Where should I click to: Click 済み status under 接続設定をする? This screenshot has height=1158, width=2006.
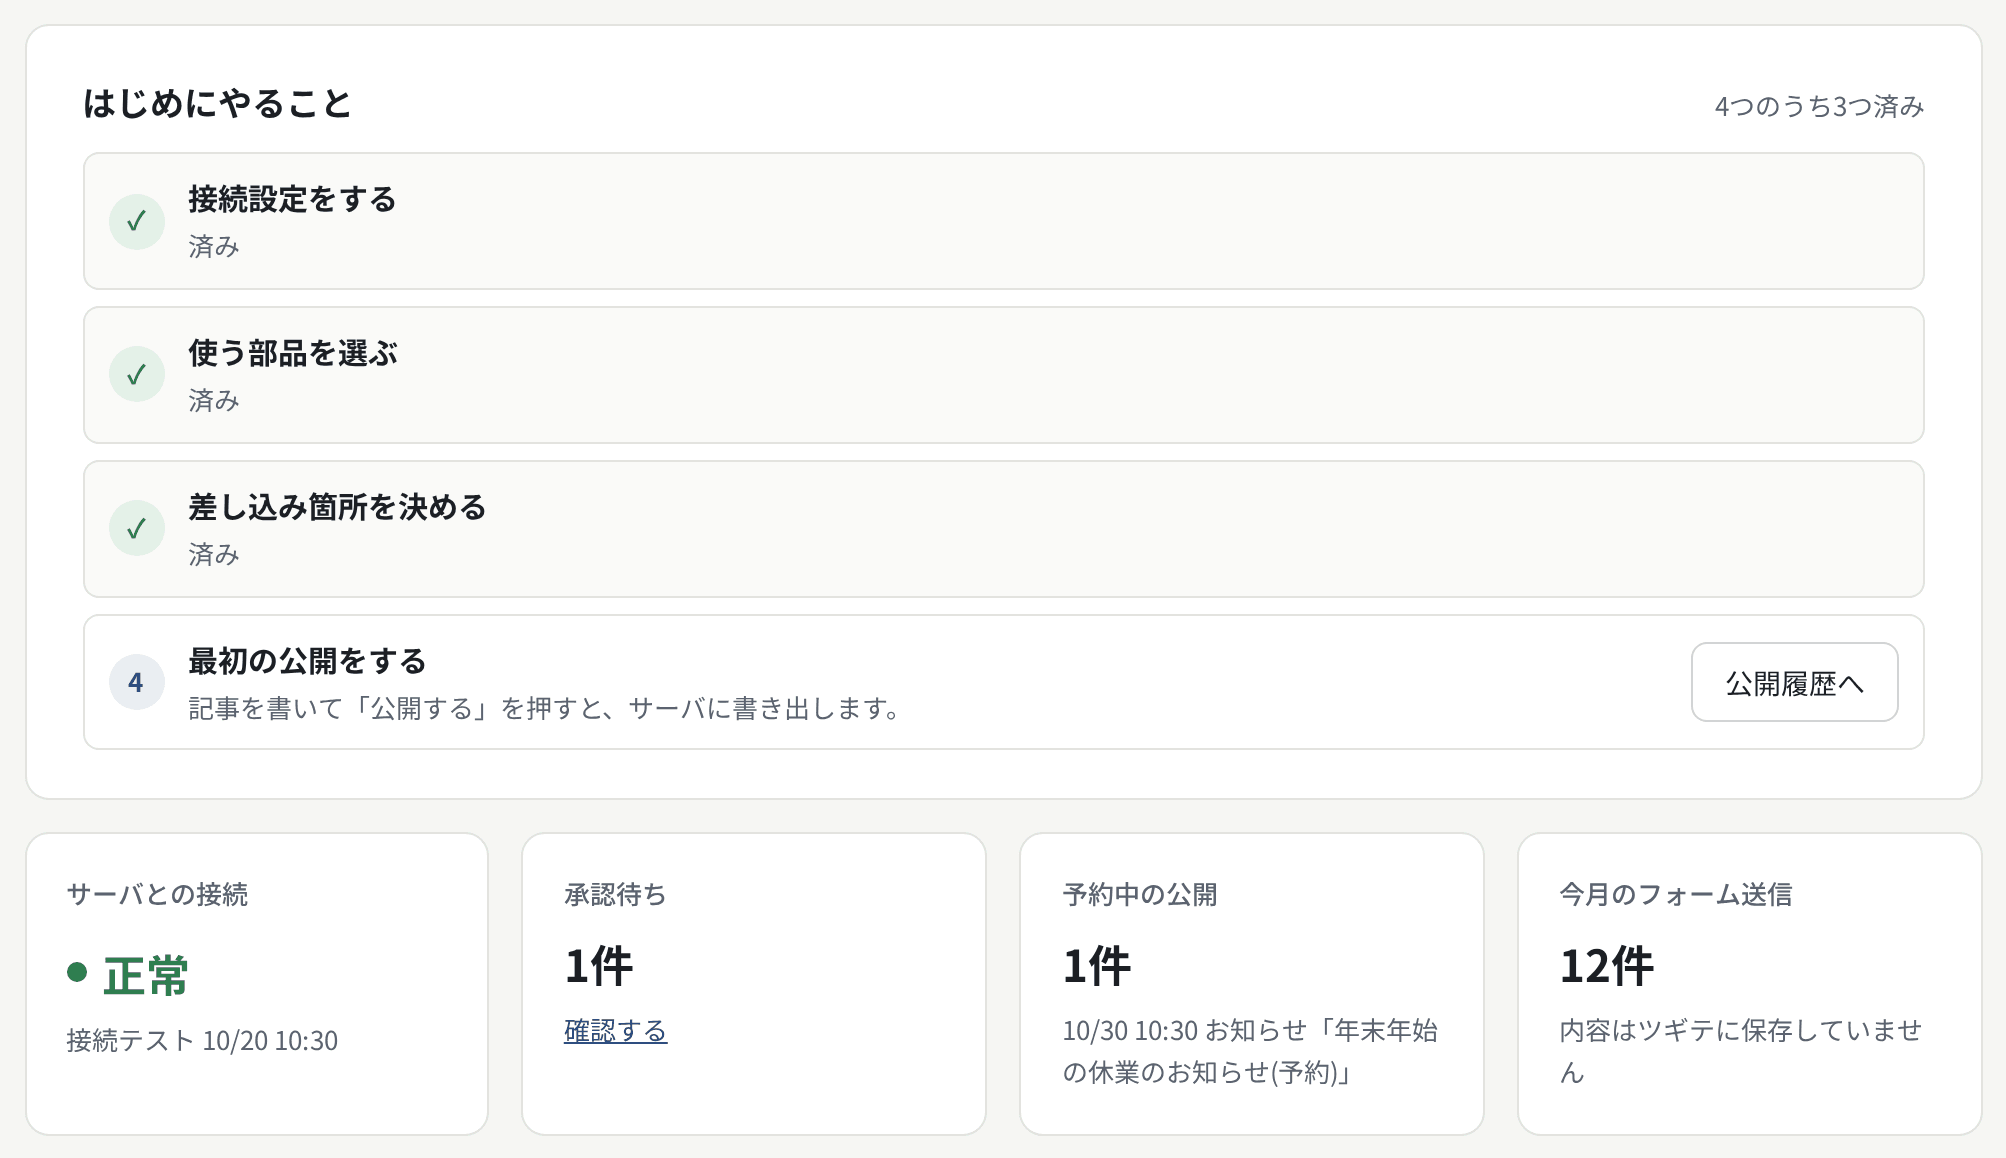[x=214, y=246]
